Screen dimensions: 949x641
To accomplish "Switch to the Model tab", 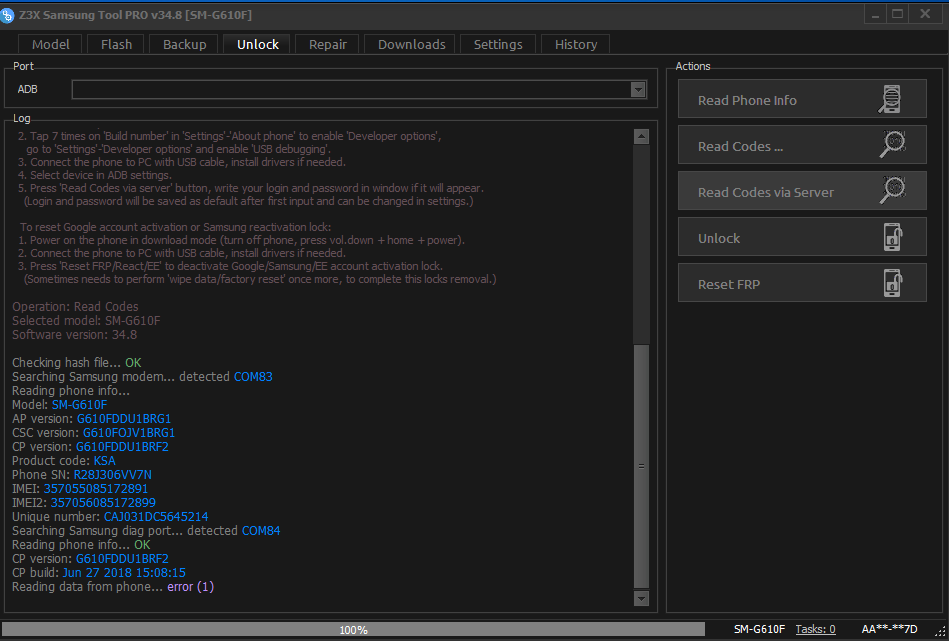I will point(50,44).
